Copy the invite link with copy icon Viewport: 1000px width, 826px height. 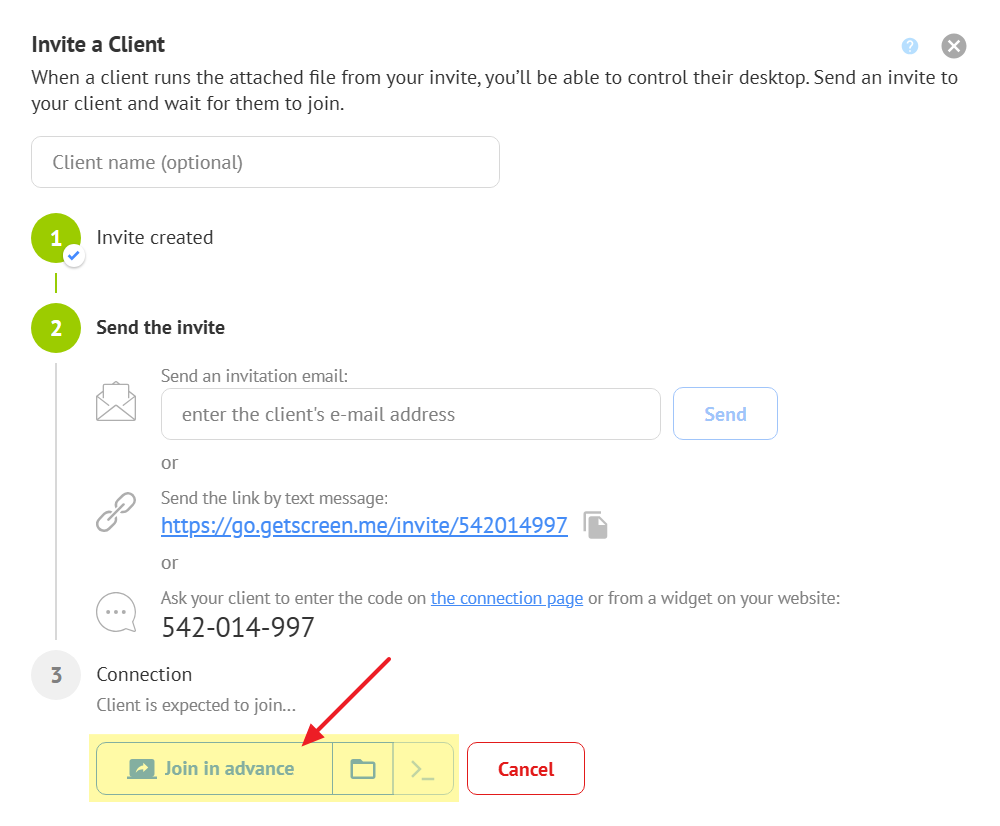(596, 526)
